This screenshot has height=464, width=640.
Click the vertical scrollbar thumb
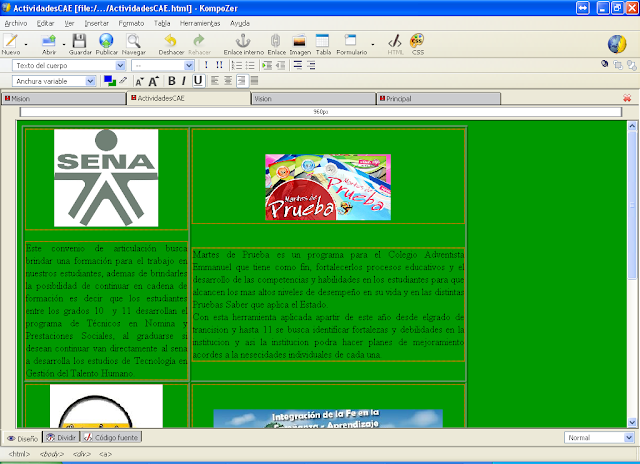(632, 205)
